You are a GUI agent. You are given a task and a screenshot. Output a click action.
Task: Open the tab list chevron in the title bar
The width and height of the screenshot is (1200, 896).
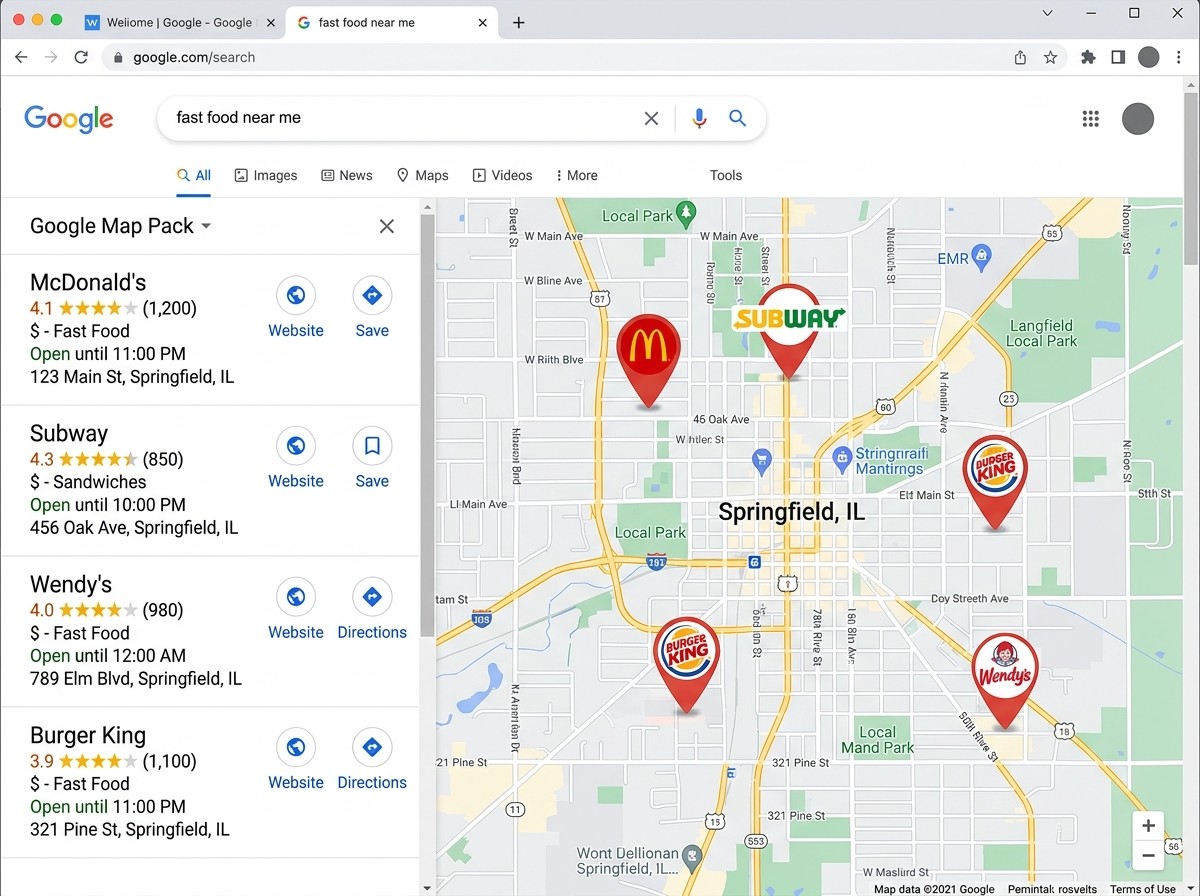pos(1046,13)
